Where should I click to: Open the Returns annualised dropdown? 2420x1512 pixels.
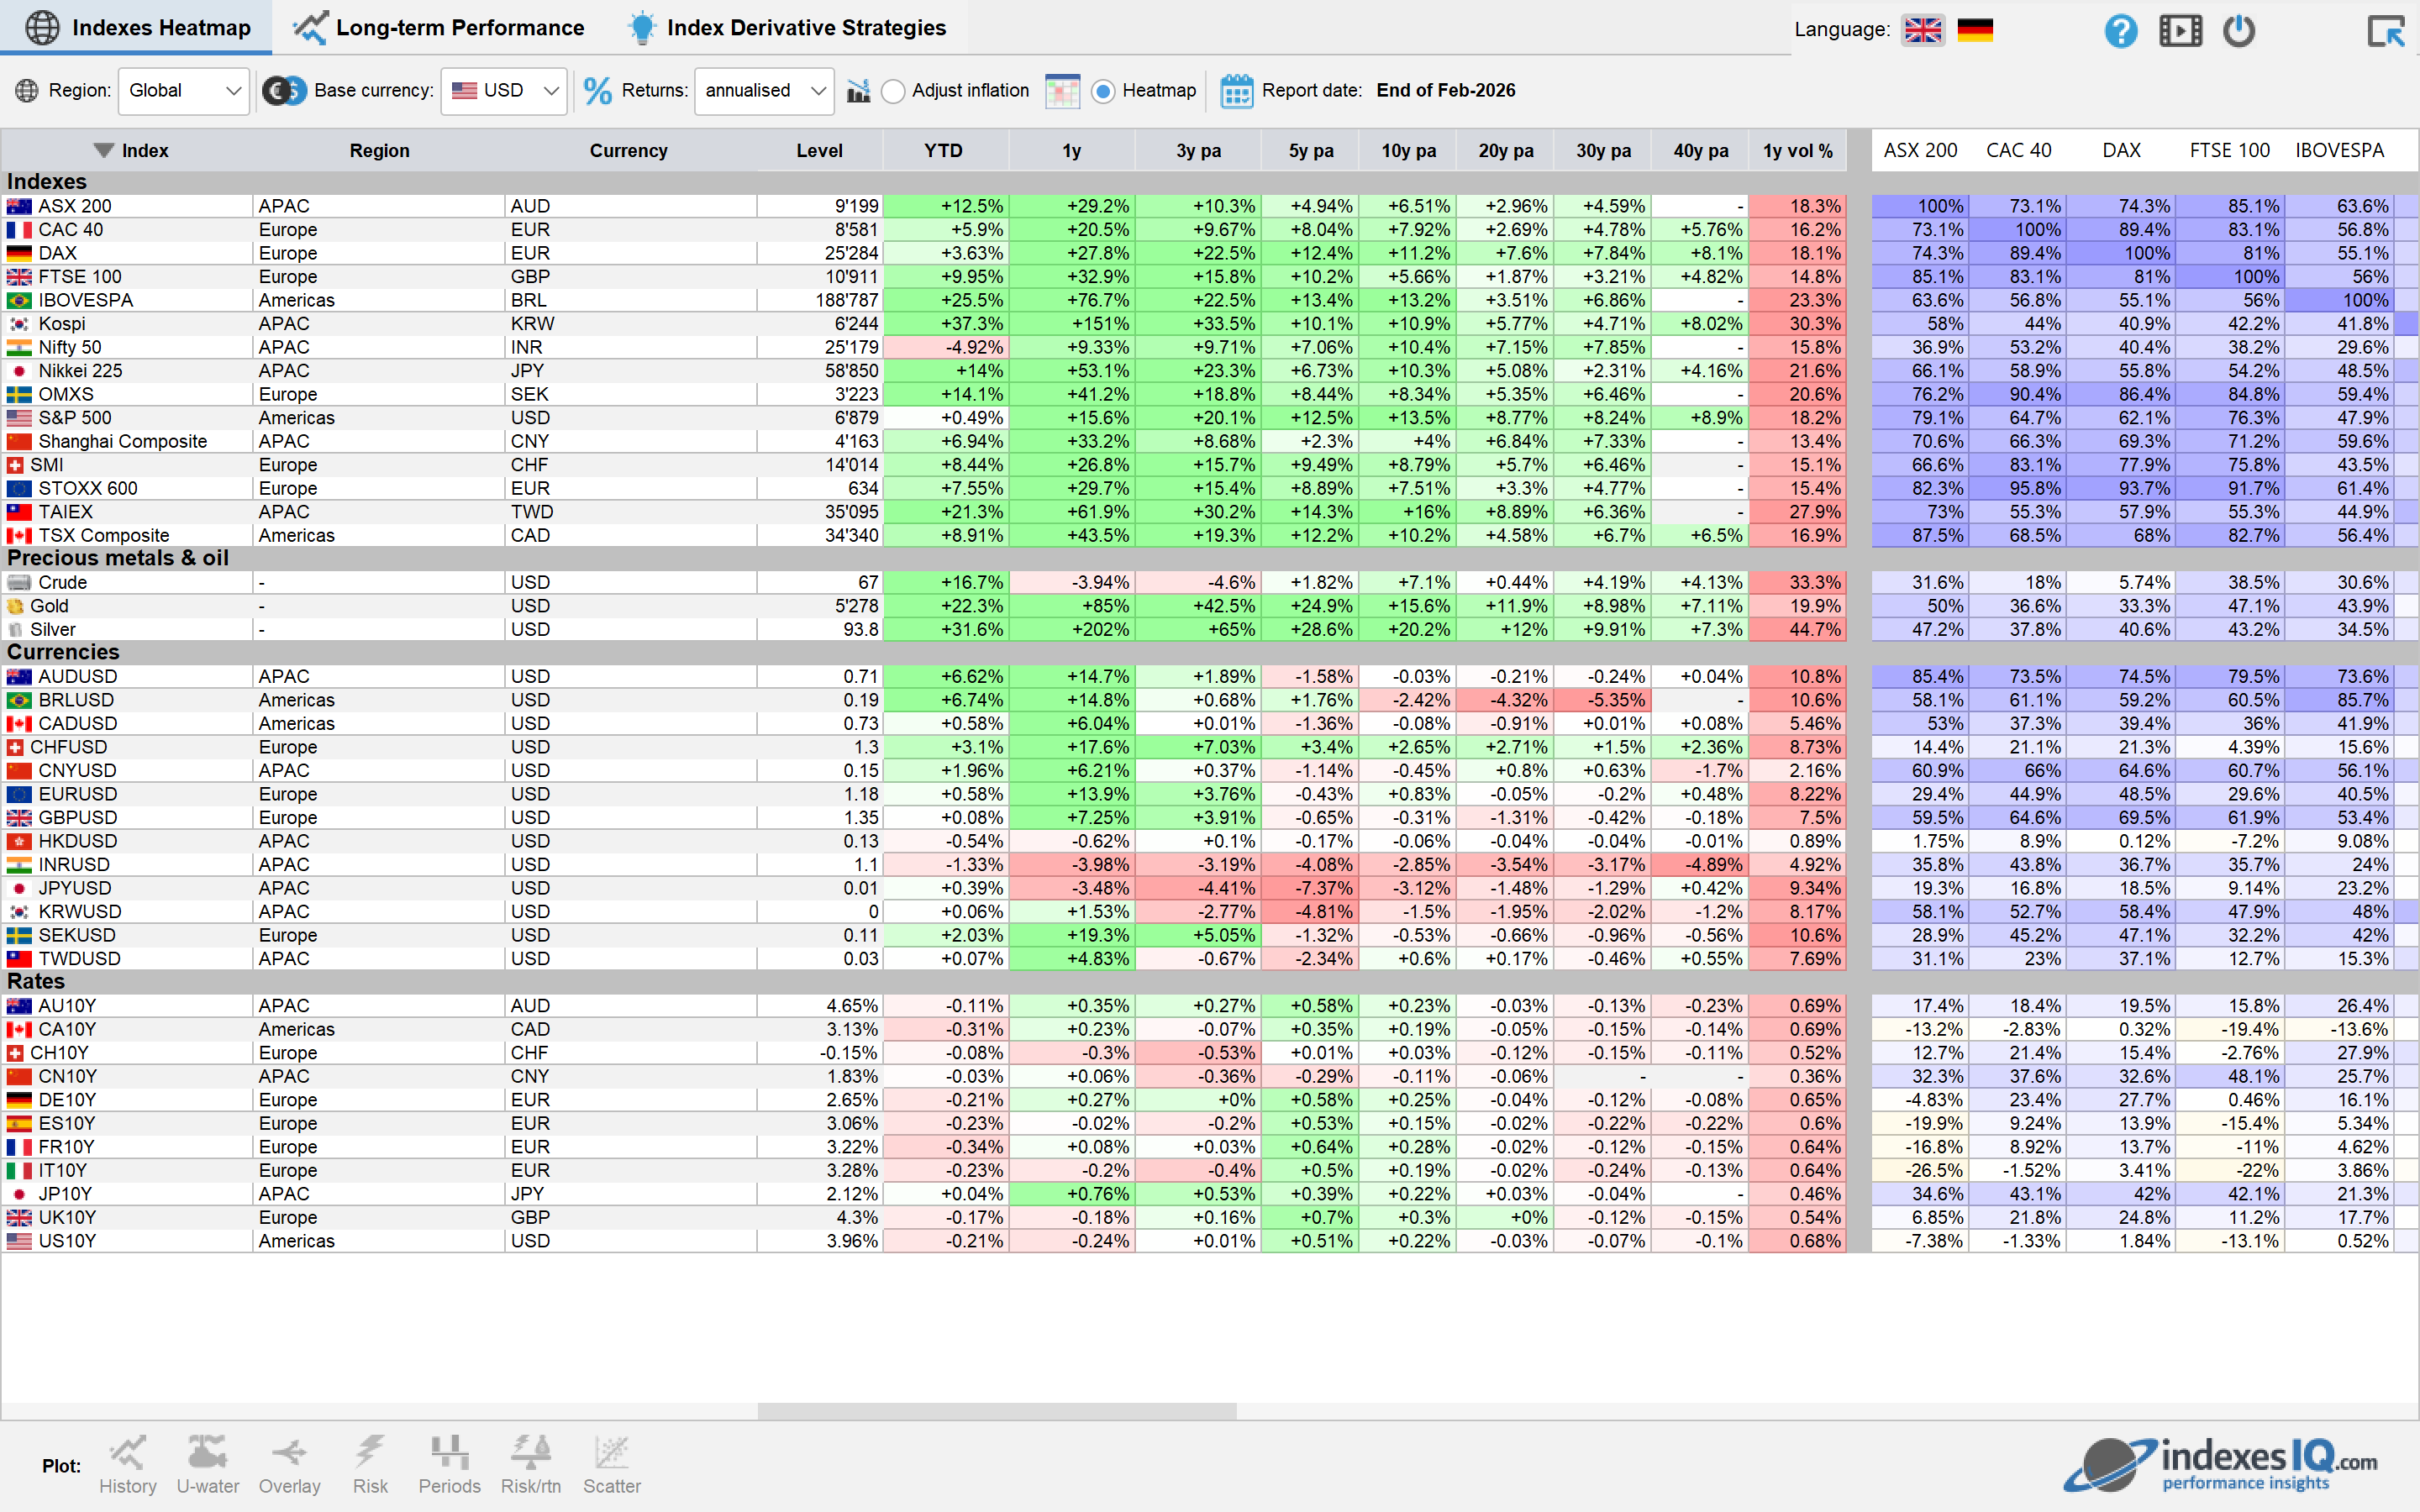click(765, 91)
